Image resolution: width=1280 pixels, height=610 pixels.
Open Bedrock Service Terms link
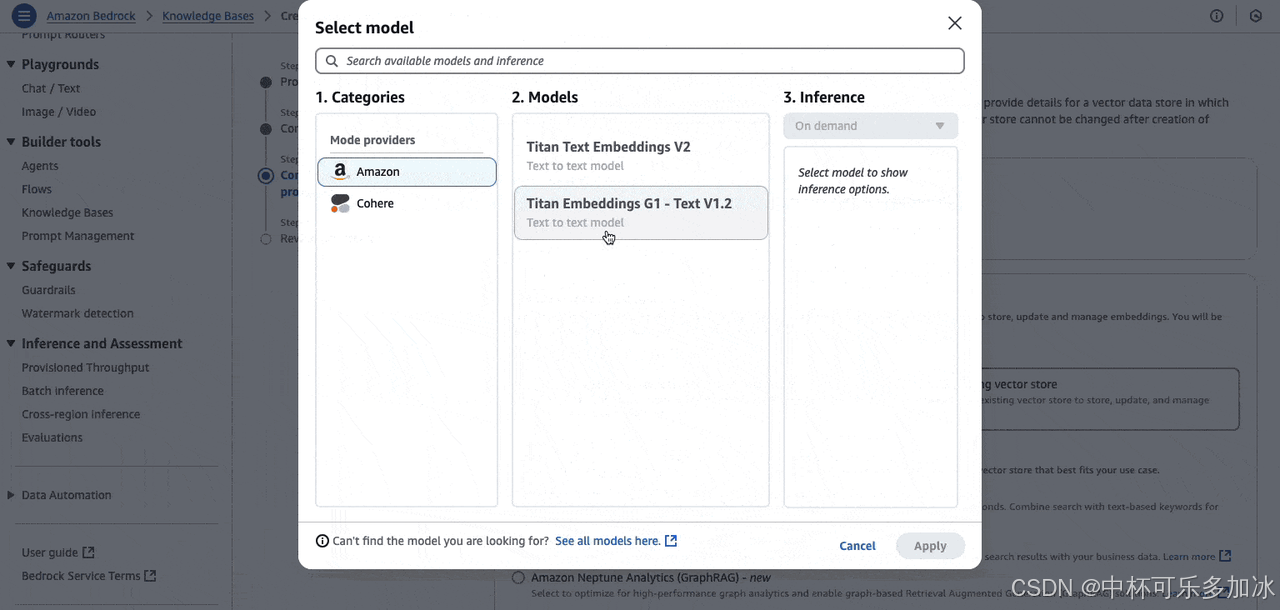click(x=82, y=576)
